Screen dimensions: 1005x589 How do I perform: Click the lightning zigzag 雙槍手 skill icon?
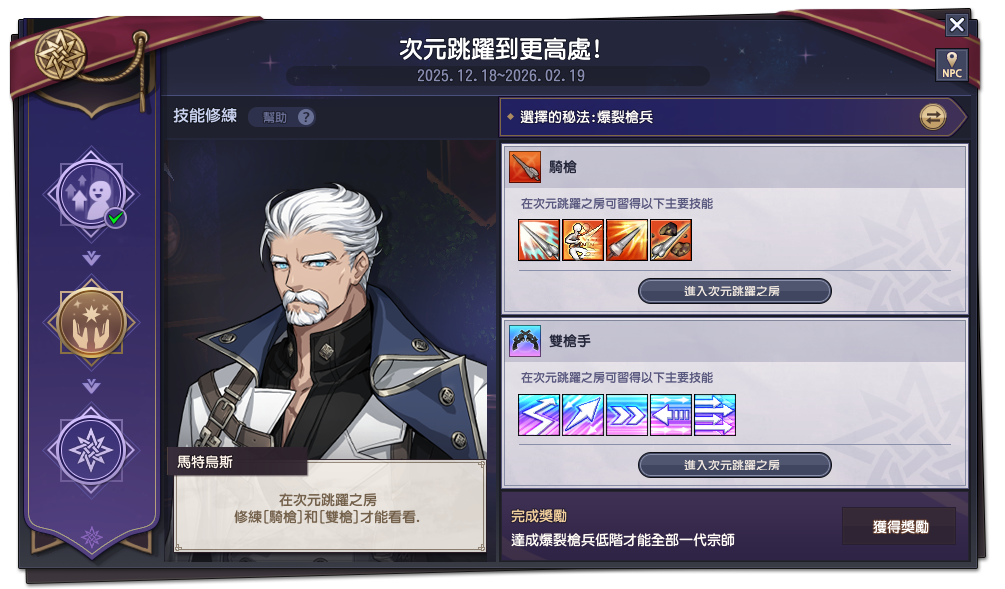coord(539,415)
